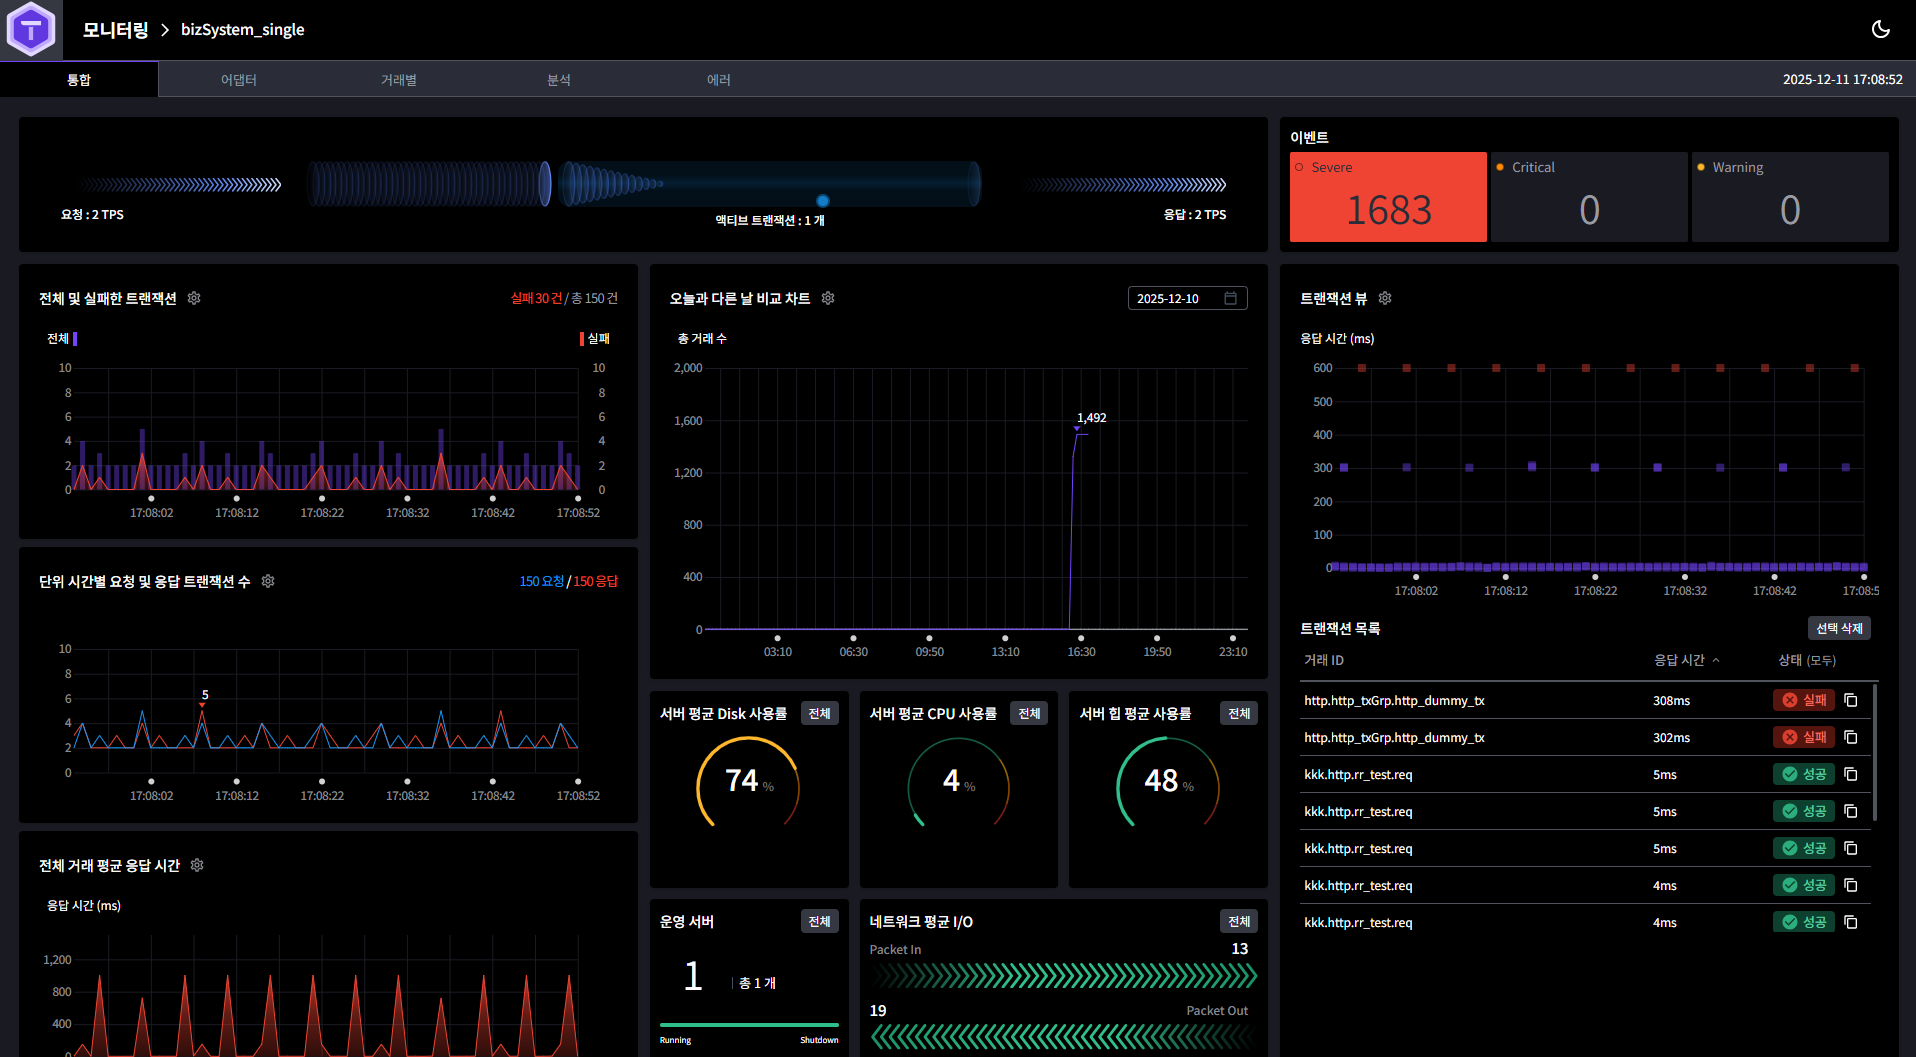Image resolution: width=1916 pixels, height=1057 pixels.
Task: Click the Running/Shutdown status bar in 운영 서버
Action: [748, 1026]
